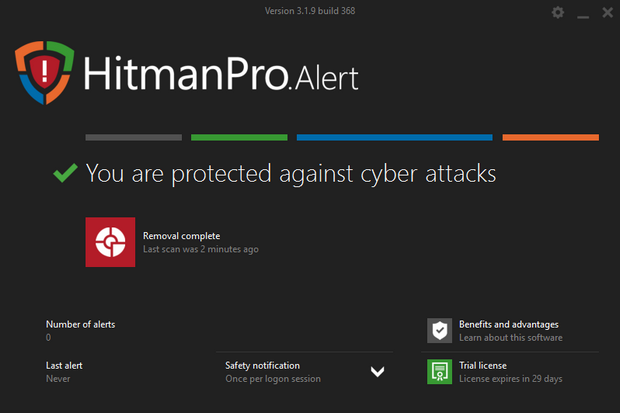Open the 'Removal complete' scan status
The height and width of the screenshot is (413, 620).
[x=181, y=236]
